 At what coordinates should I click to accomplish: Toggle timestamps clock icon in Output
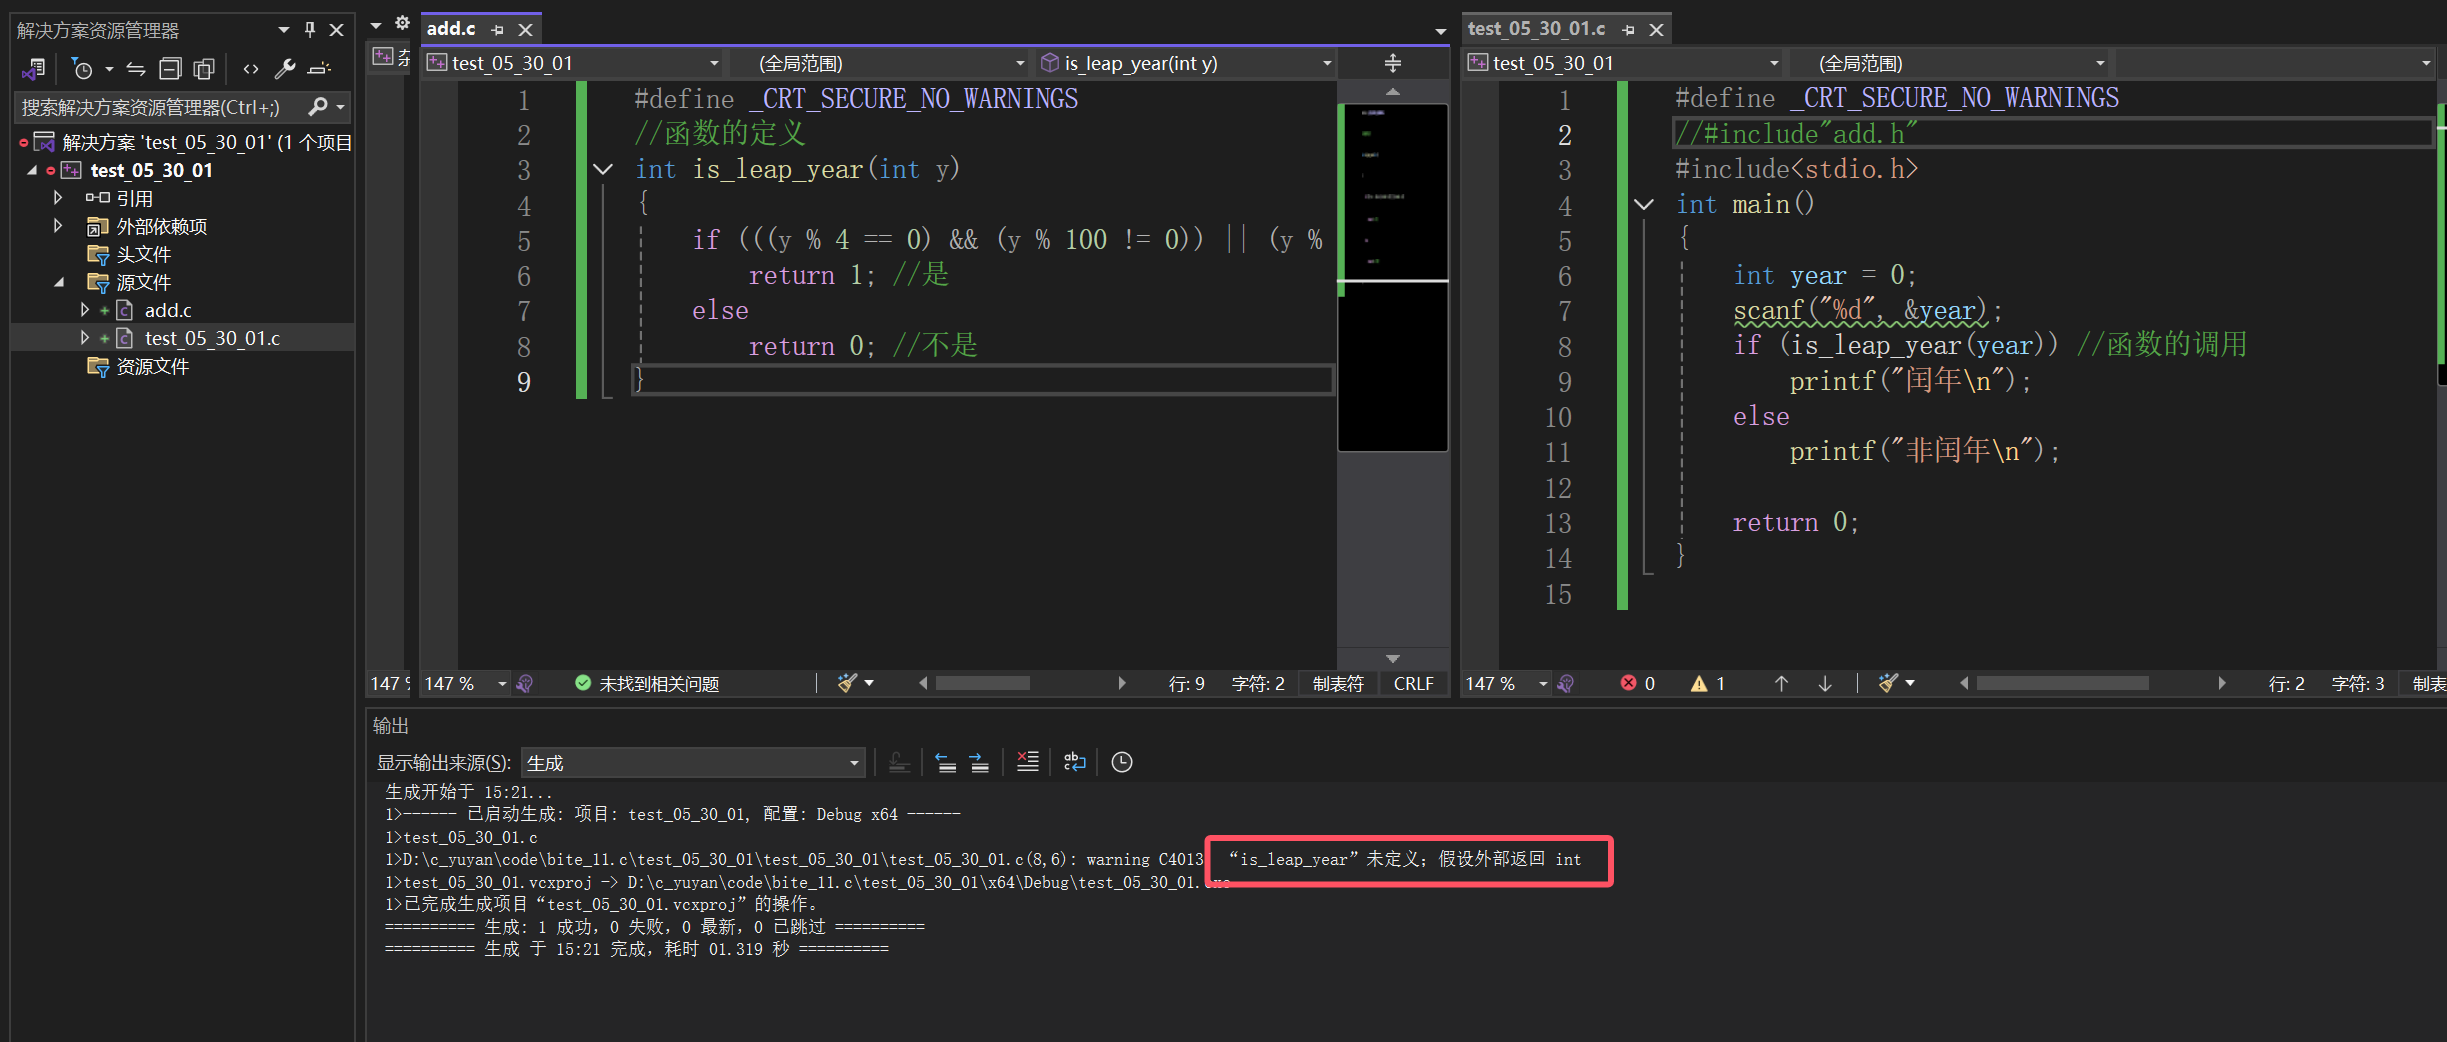click(1122, 763)
